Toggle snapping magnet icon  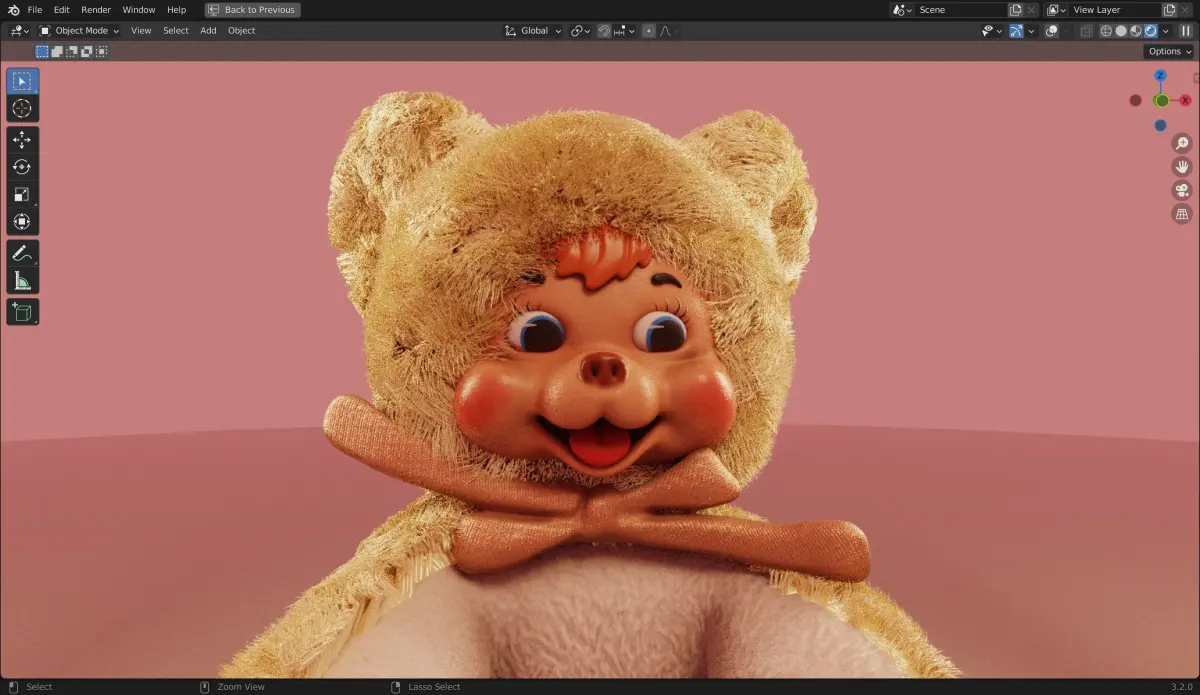604,31
